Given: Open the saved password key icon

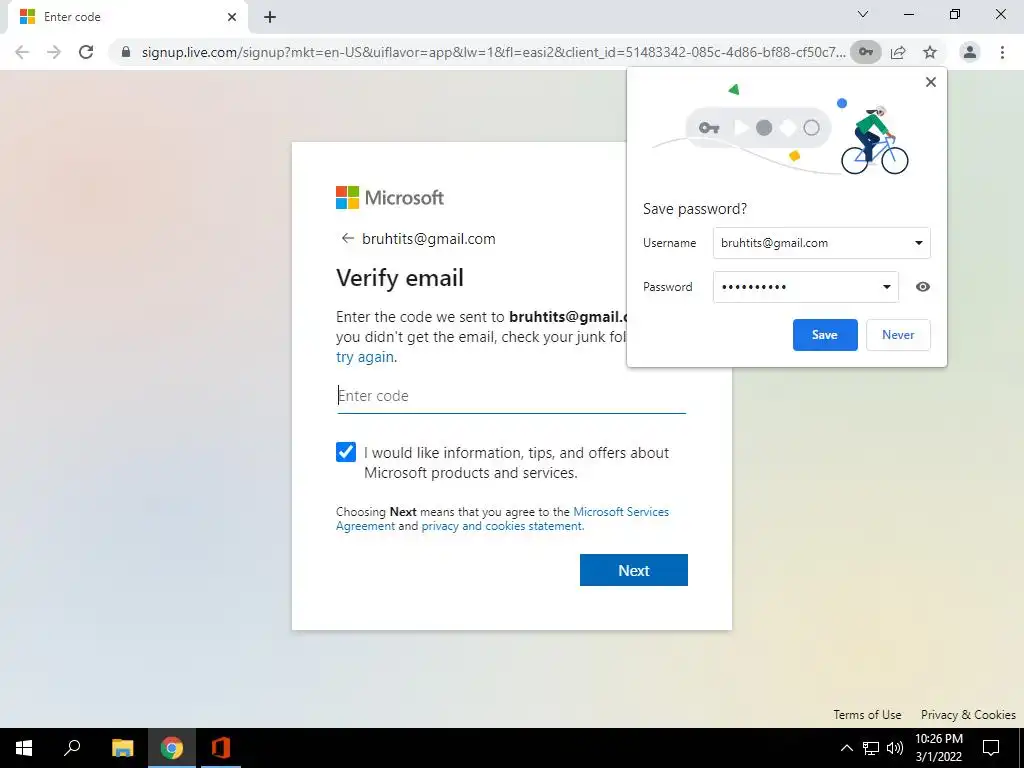Looking at the screenshot, I should [865, 52].
